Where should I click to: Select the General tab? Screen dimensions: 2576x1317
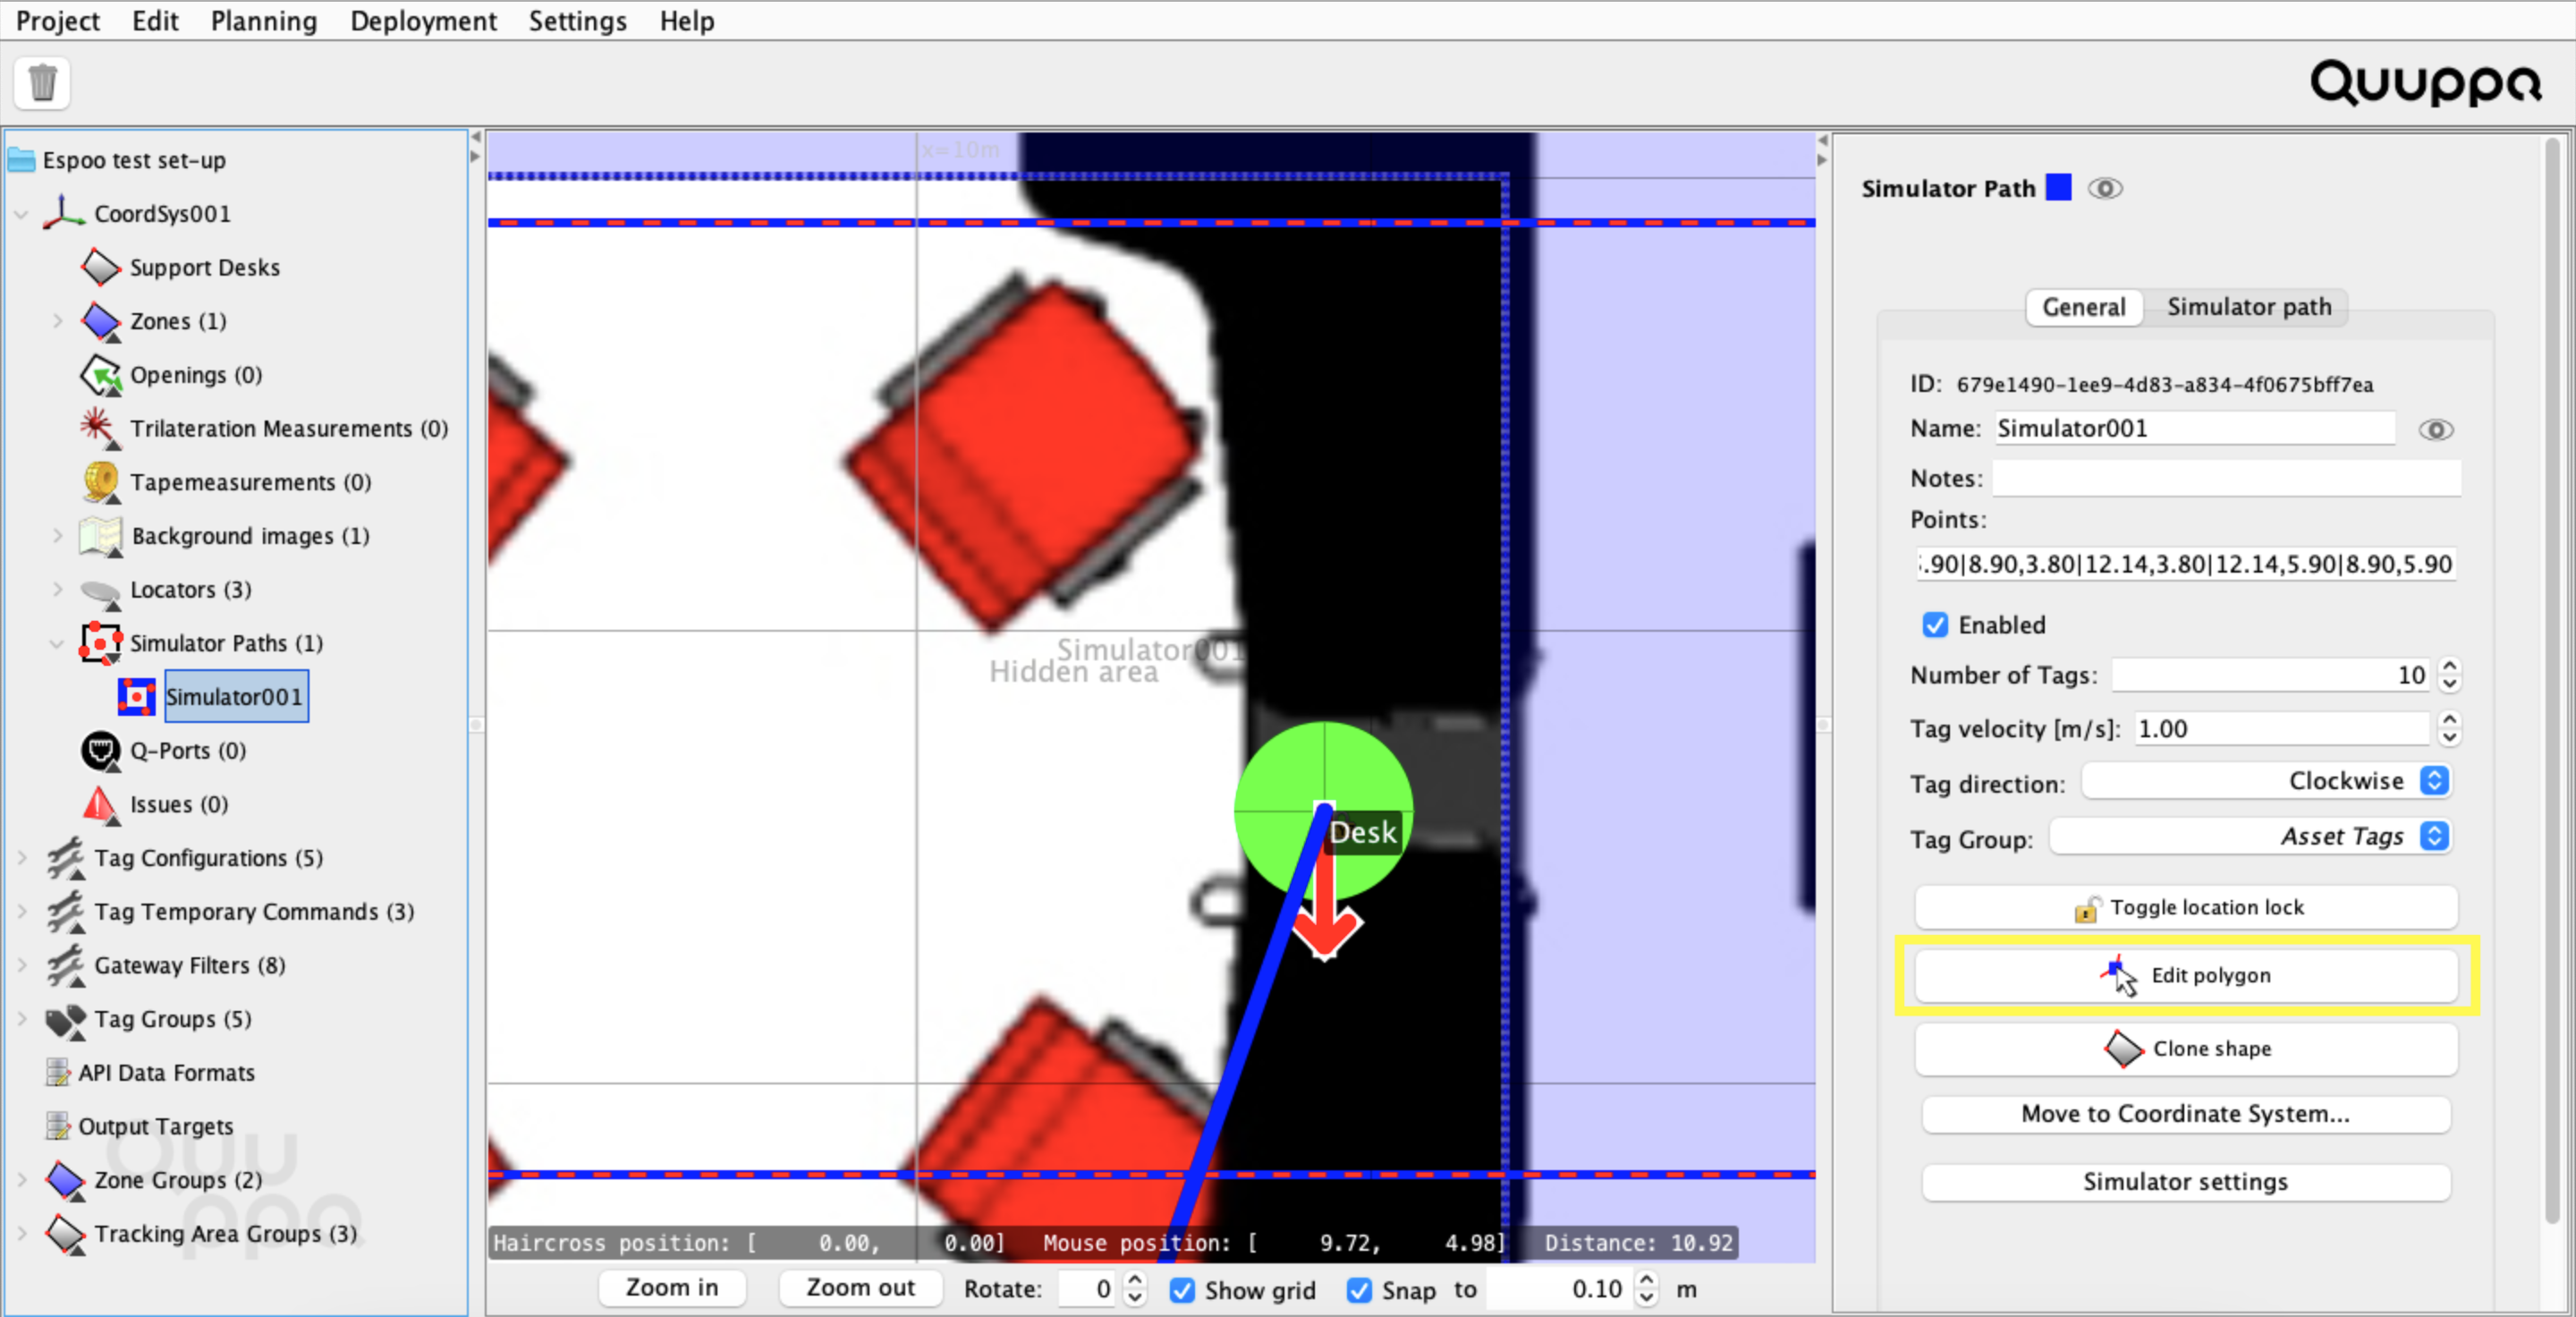point(2084,307)
